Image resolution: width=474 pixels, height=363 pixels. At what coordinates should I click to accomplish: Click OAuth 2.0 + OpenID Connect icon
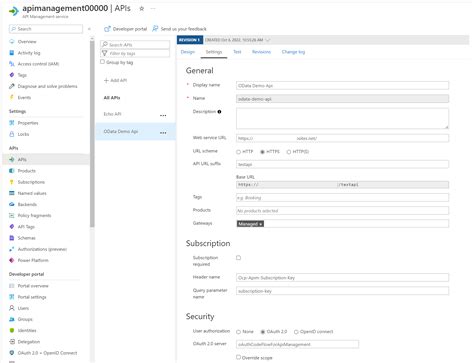(x=12, y=353)
